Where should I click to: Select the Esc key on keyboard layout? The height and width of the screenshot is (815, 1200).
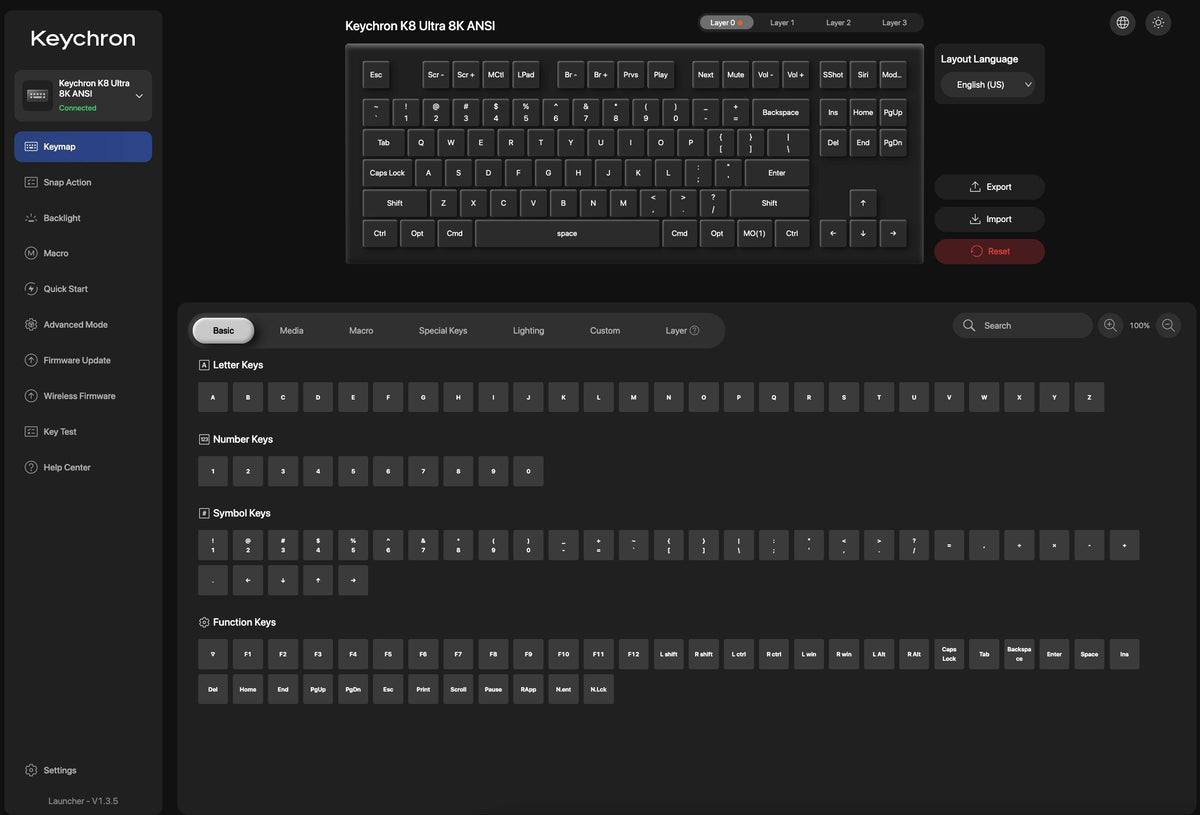376,75
